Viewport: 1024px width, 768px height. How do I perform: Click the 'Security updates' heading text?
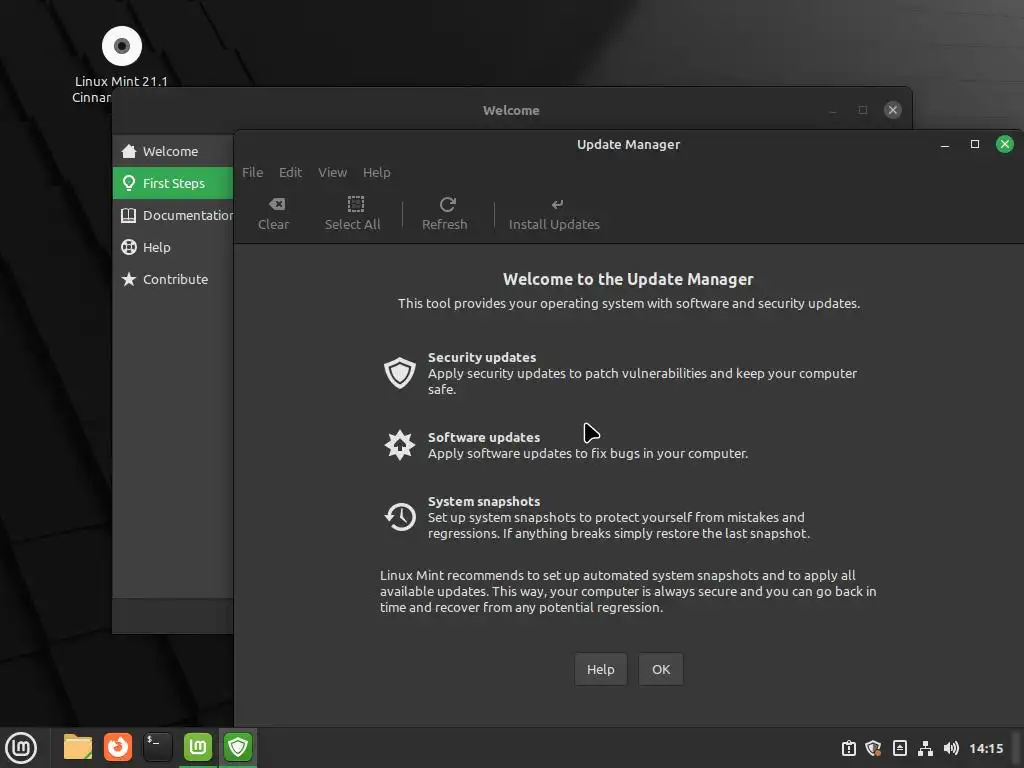[x=482, y=357]
